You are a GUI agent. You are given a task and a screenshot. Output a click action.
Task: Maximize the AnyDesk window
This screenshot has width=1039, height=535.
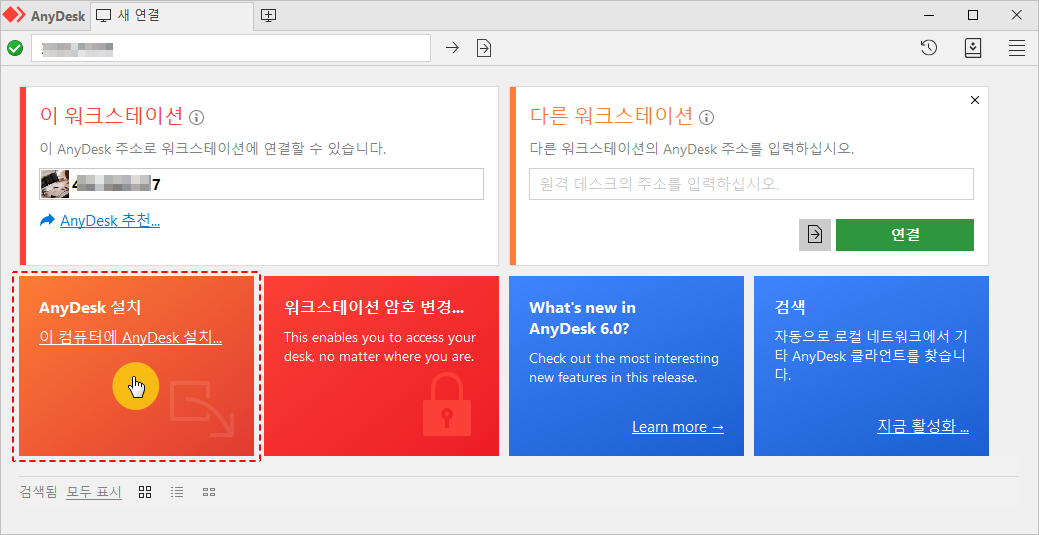(973, 15)
